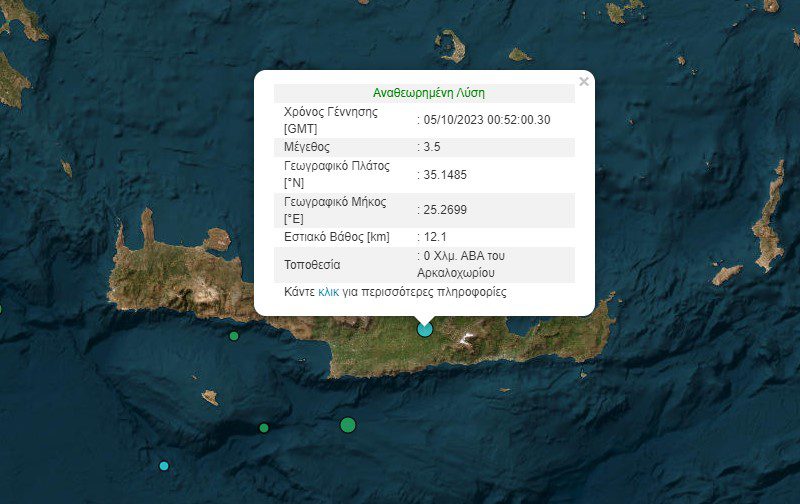Screen dimensions: 800x504
Task: Click the latitude value '35.1485'
Action: pos(445,174)
